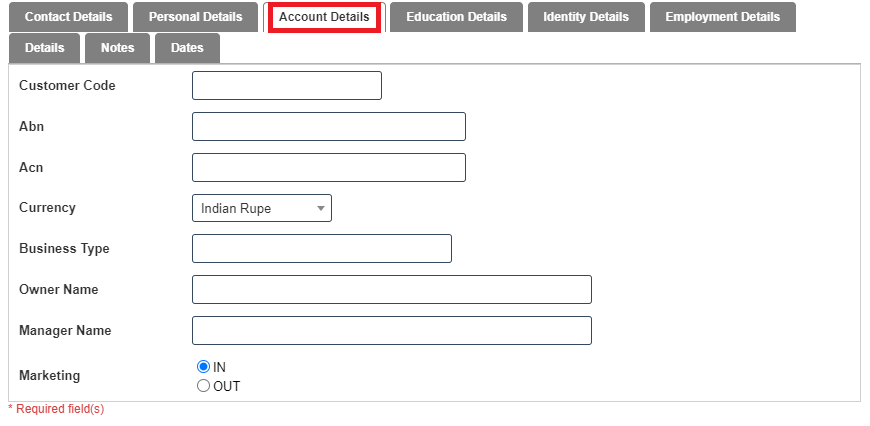Click the OUT label under Marketing
The image size is (870, 426).
227,386
